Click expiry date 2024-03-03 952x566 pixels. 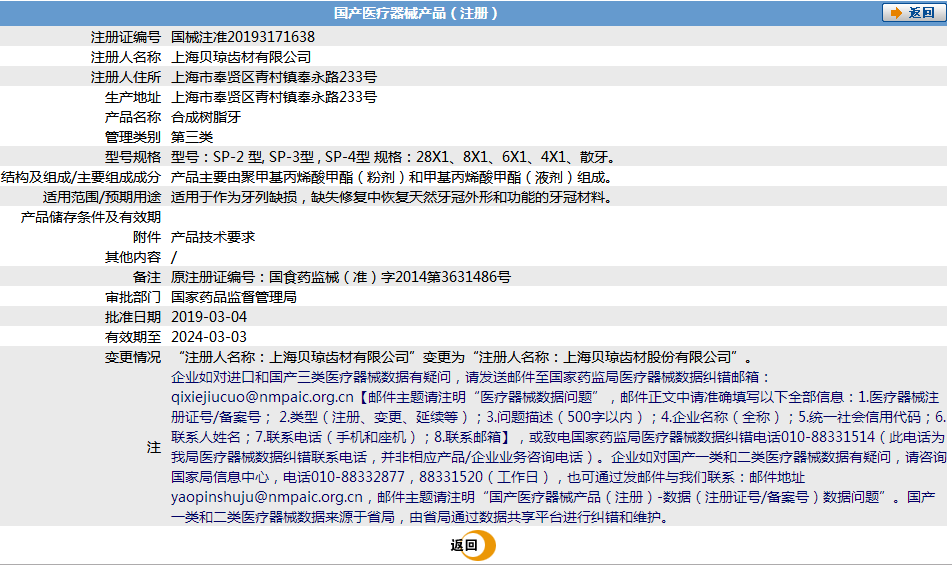coord(209,337)
